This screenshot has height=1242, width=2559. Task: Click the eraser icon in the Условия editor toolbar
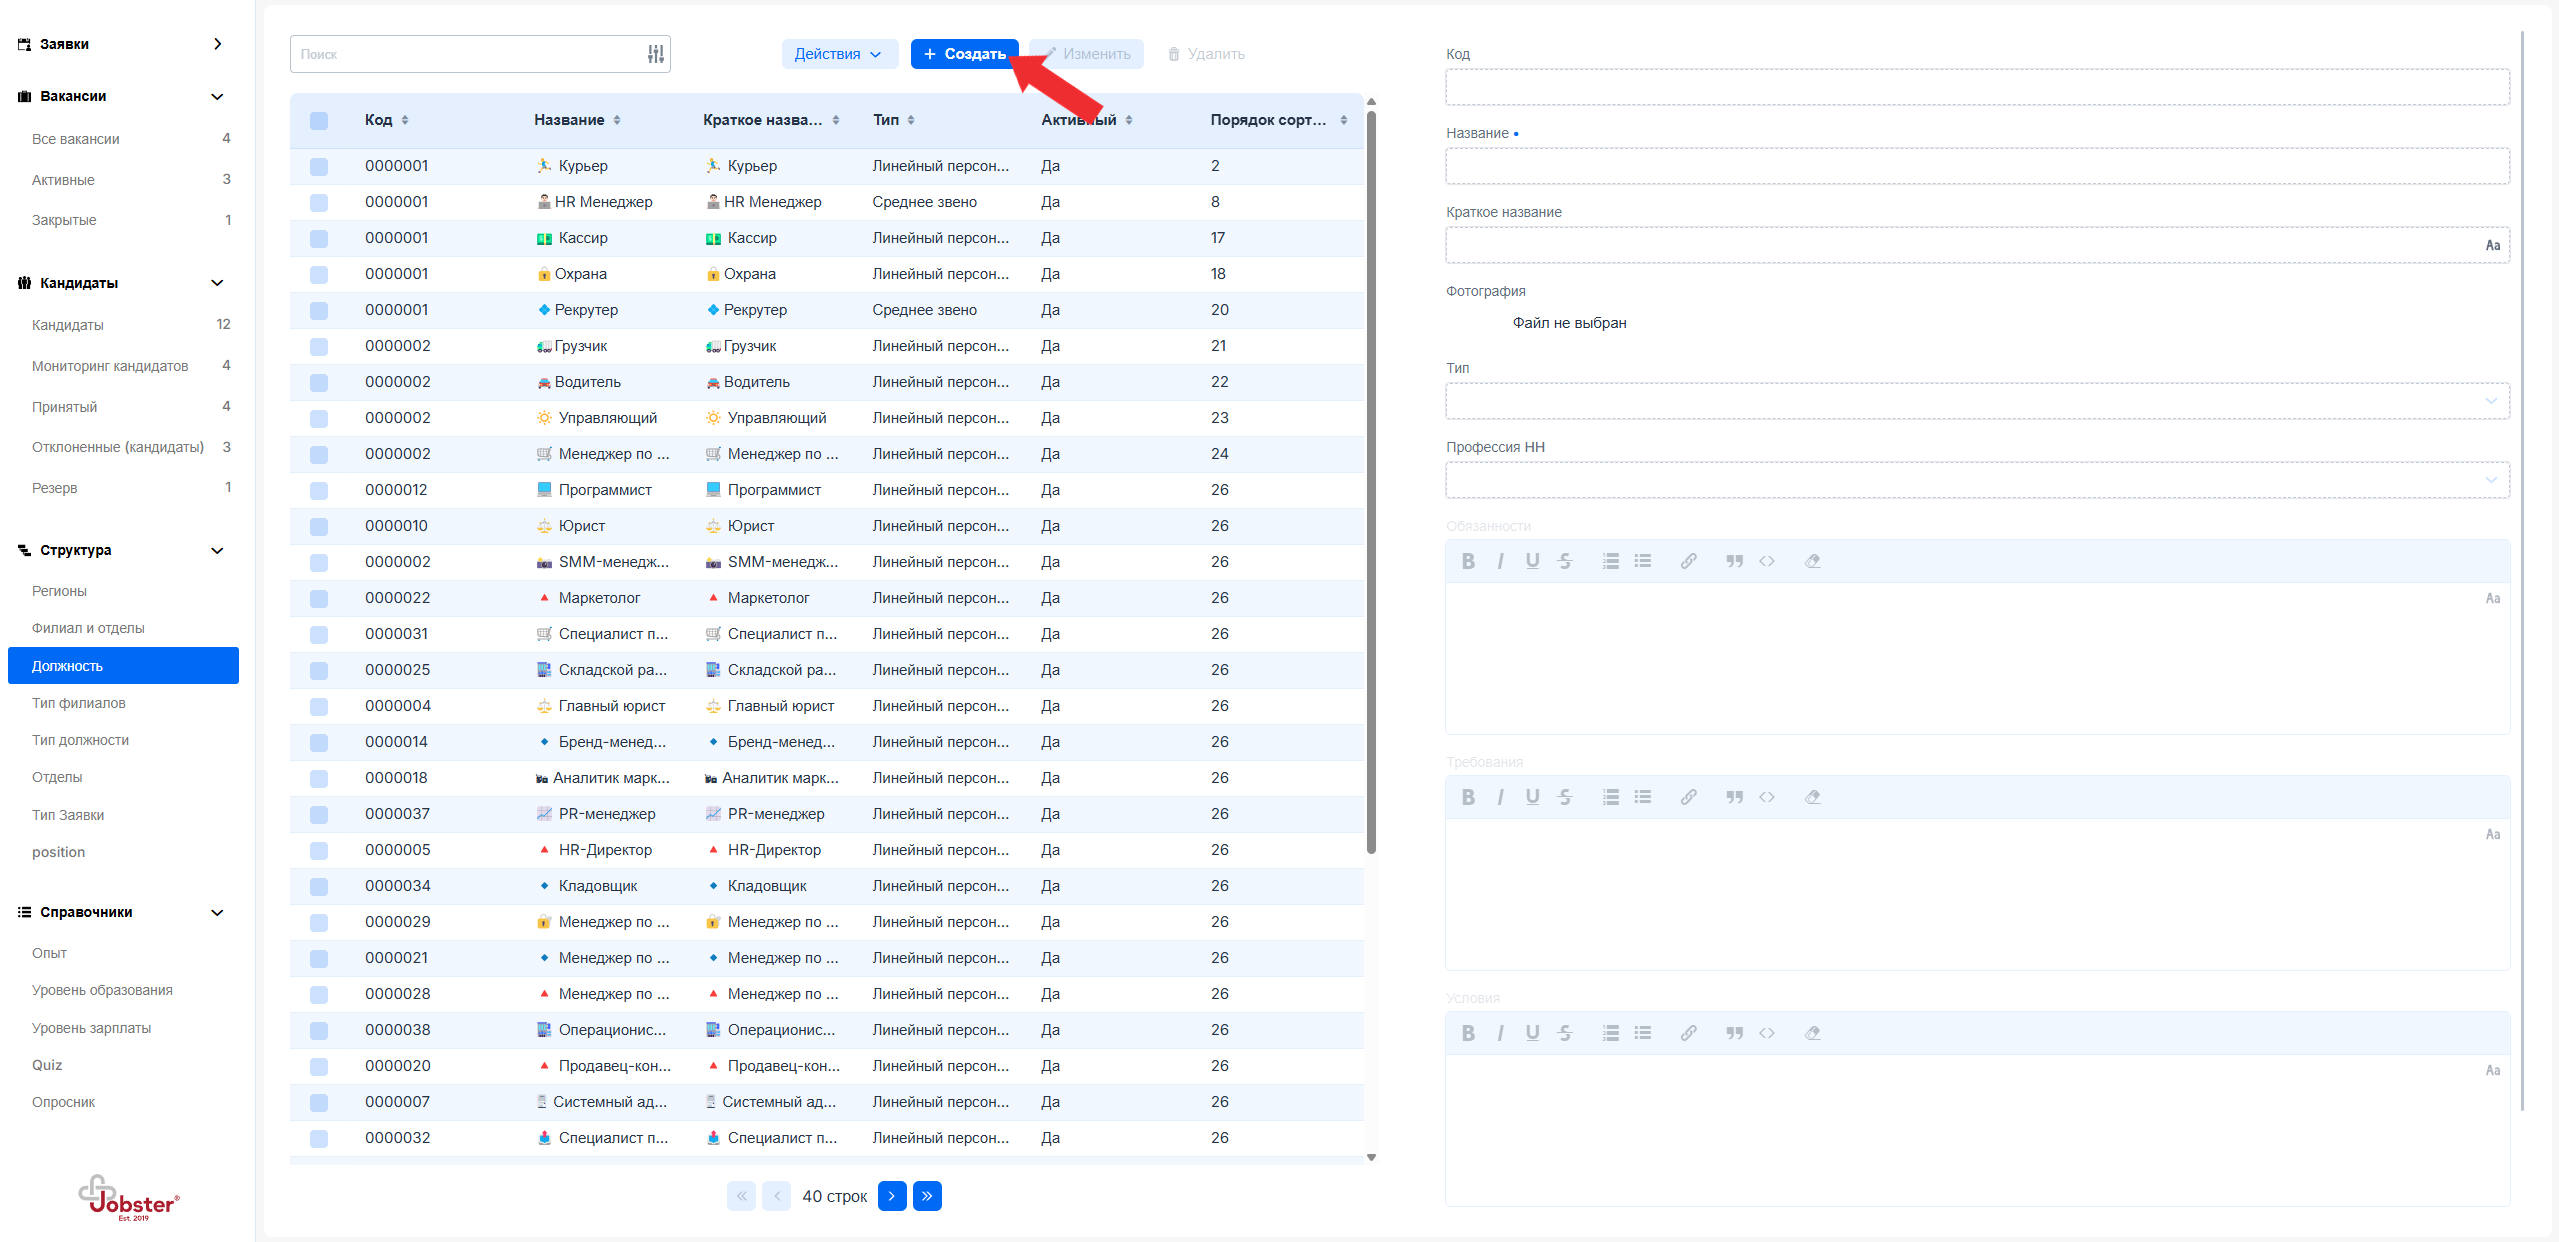[x=1812, y=1033]
